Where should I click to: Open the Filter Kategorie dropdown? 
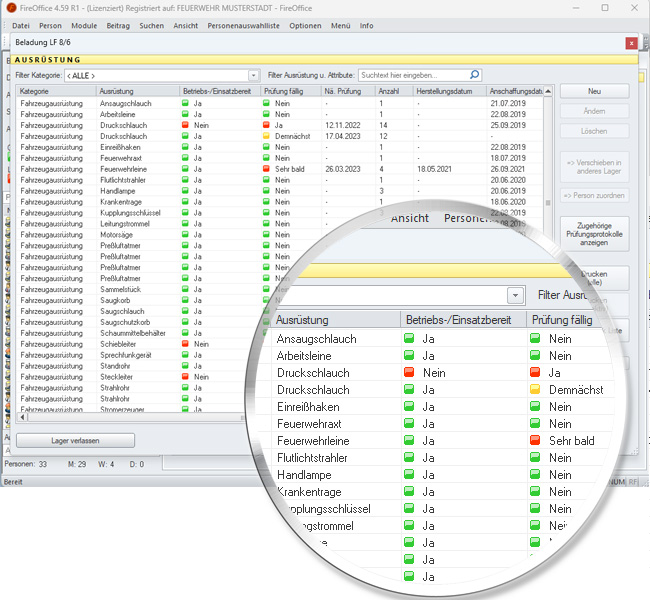[253, 75]
